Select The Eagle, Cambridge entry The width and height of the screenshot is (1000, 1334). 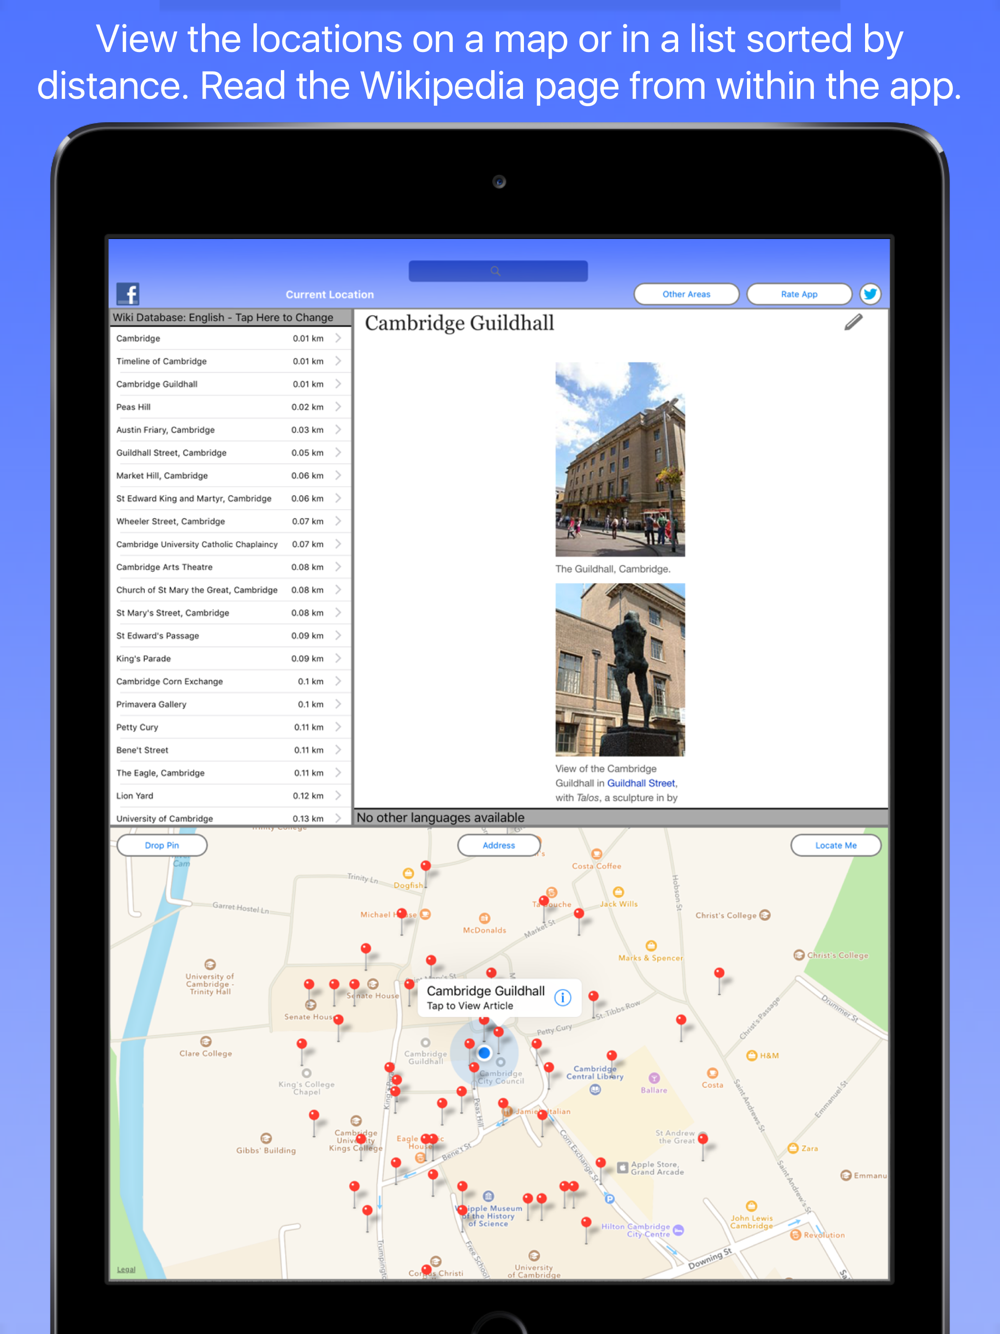pyautogui.click(x=230, y=773)
